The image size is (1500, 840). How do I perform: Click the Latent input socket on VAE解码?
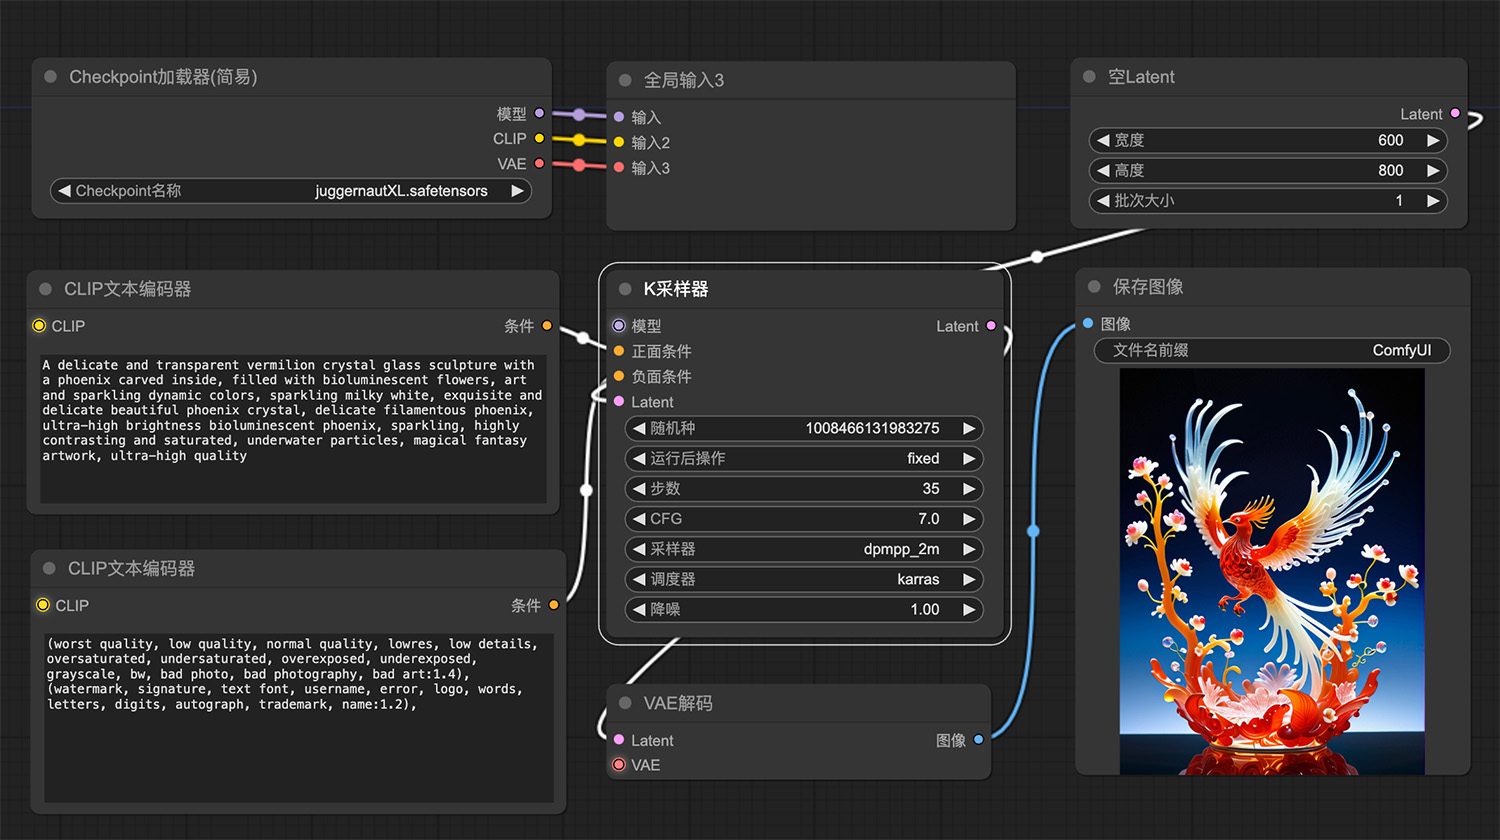619,739
